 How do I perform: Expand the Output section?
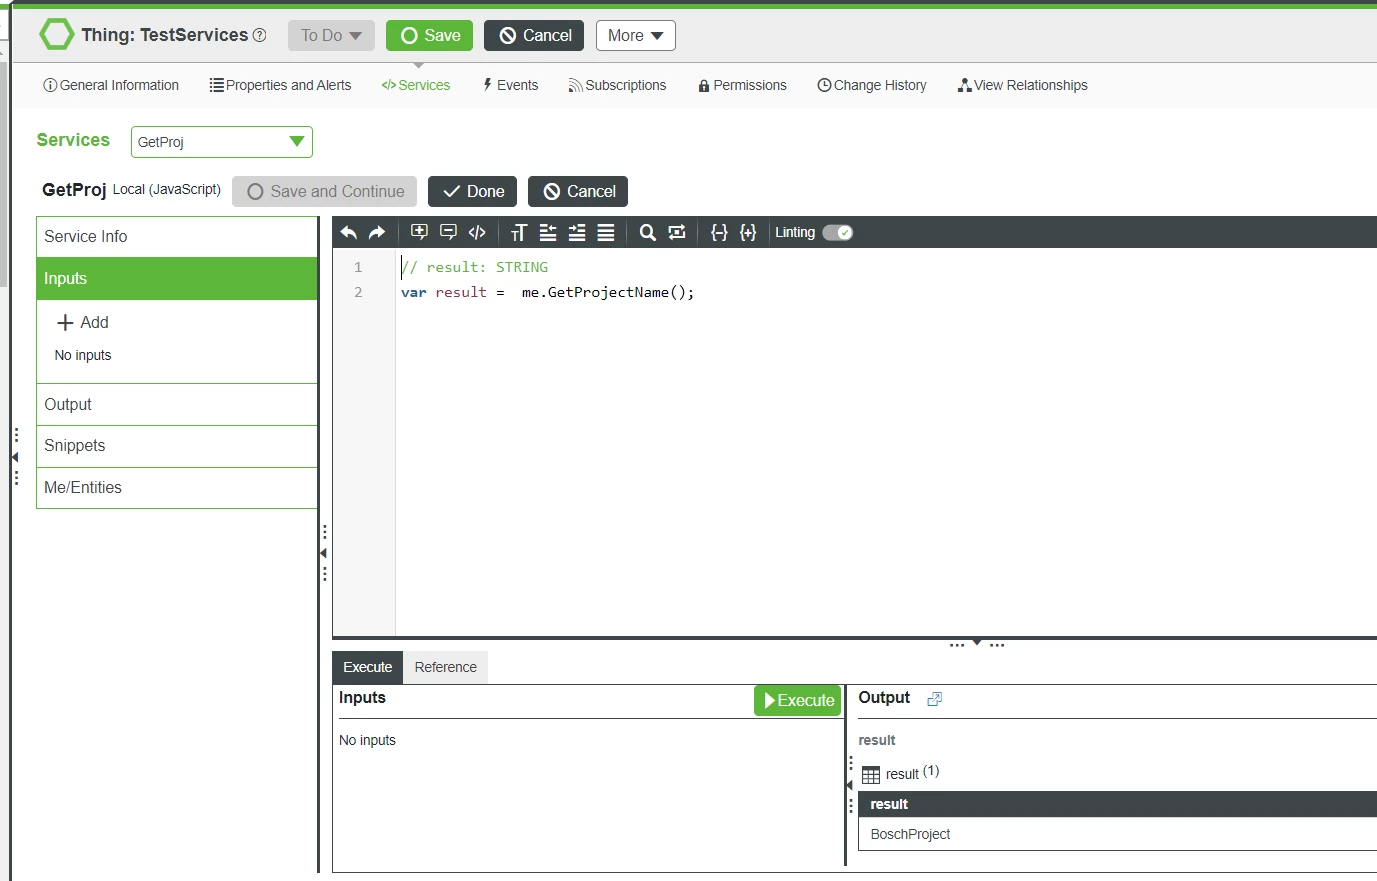177,405
